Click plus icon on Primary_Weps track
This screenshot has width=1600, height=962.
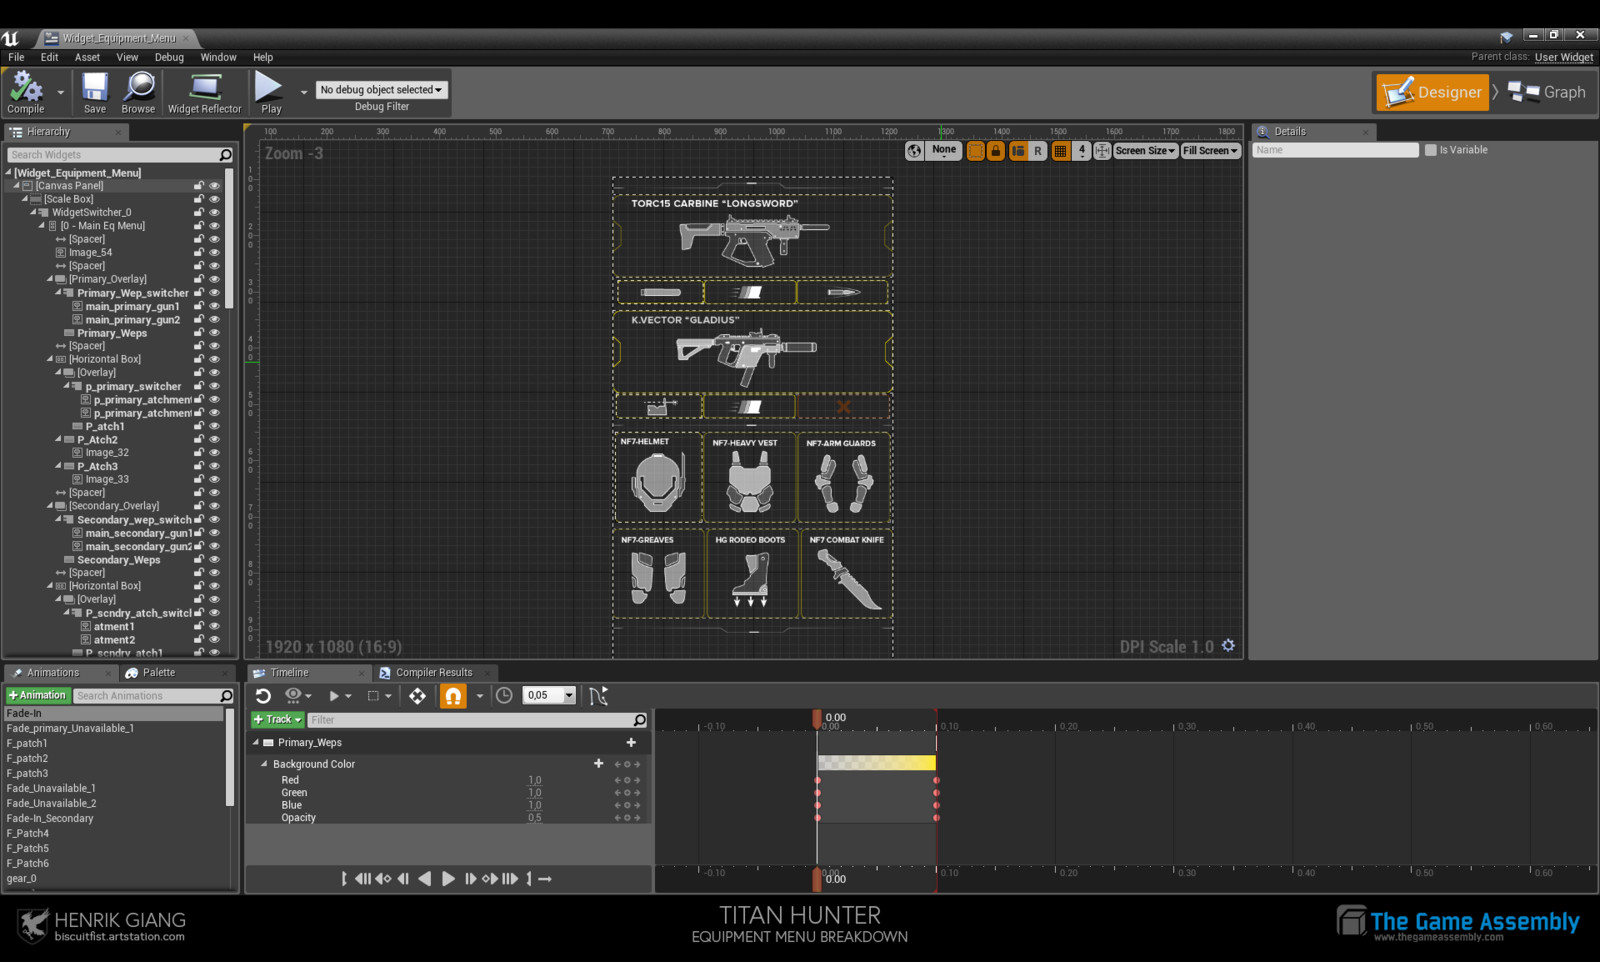pyautogui.click(x=631, y=742)
